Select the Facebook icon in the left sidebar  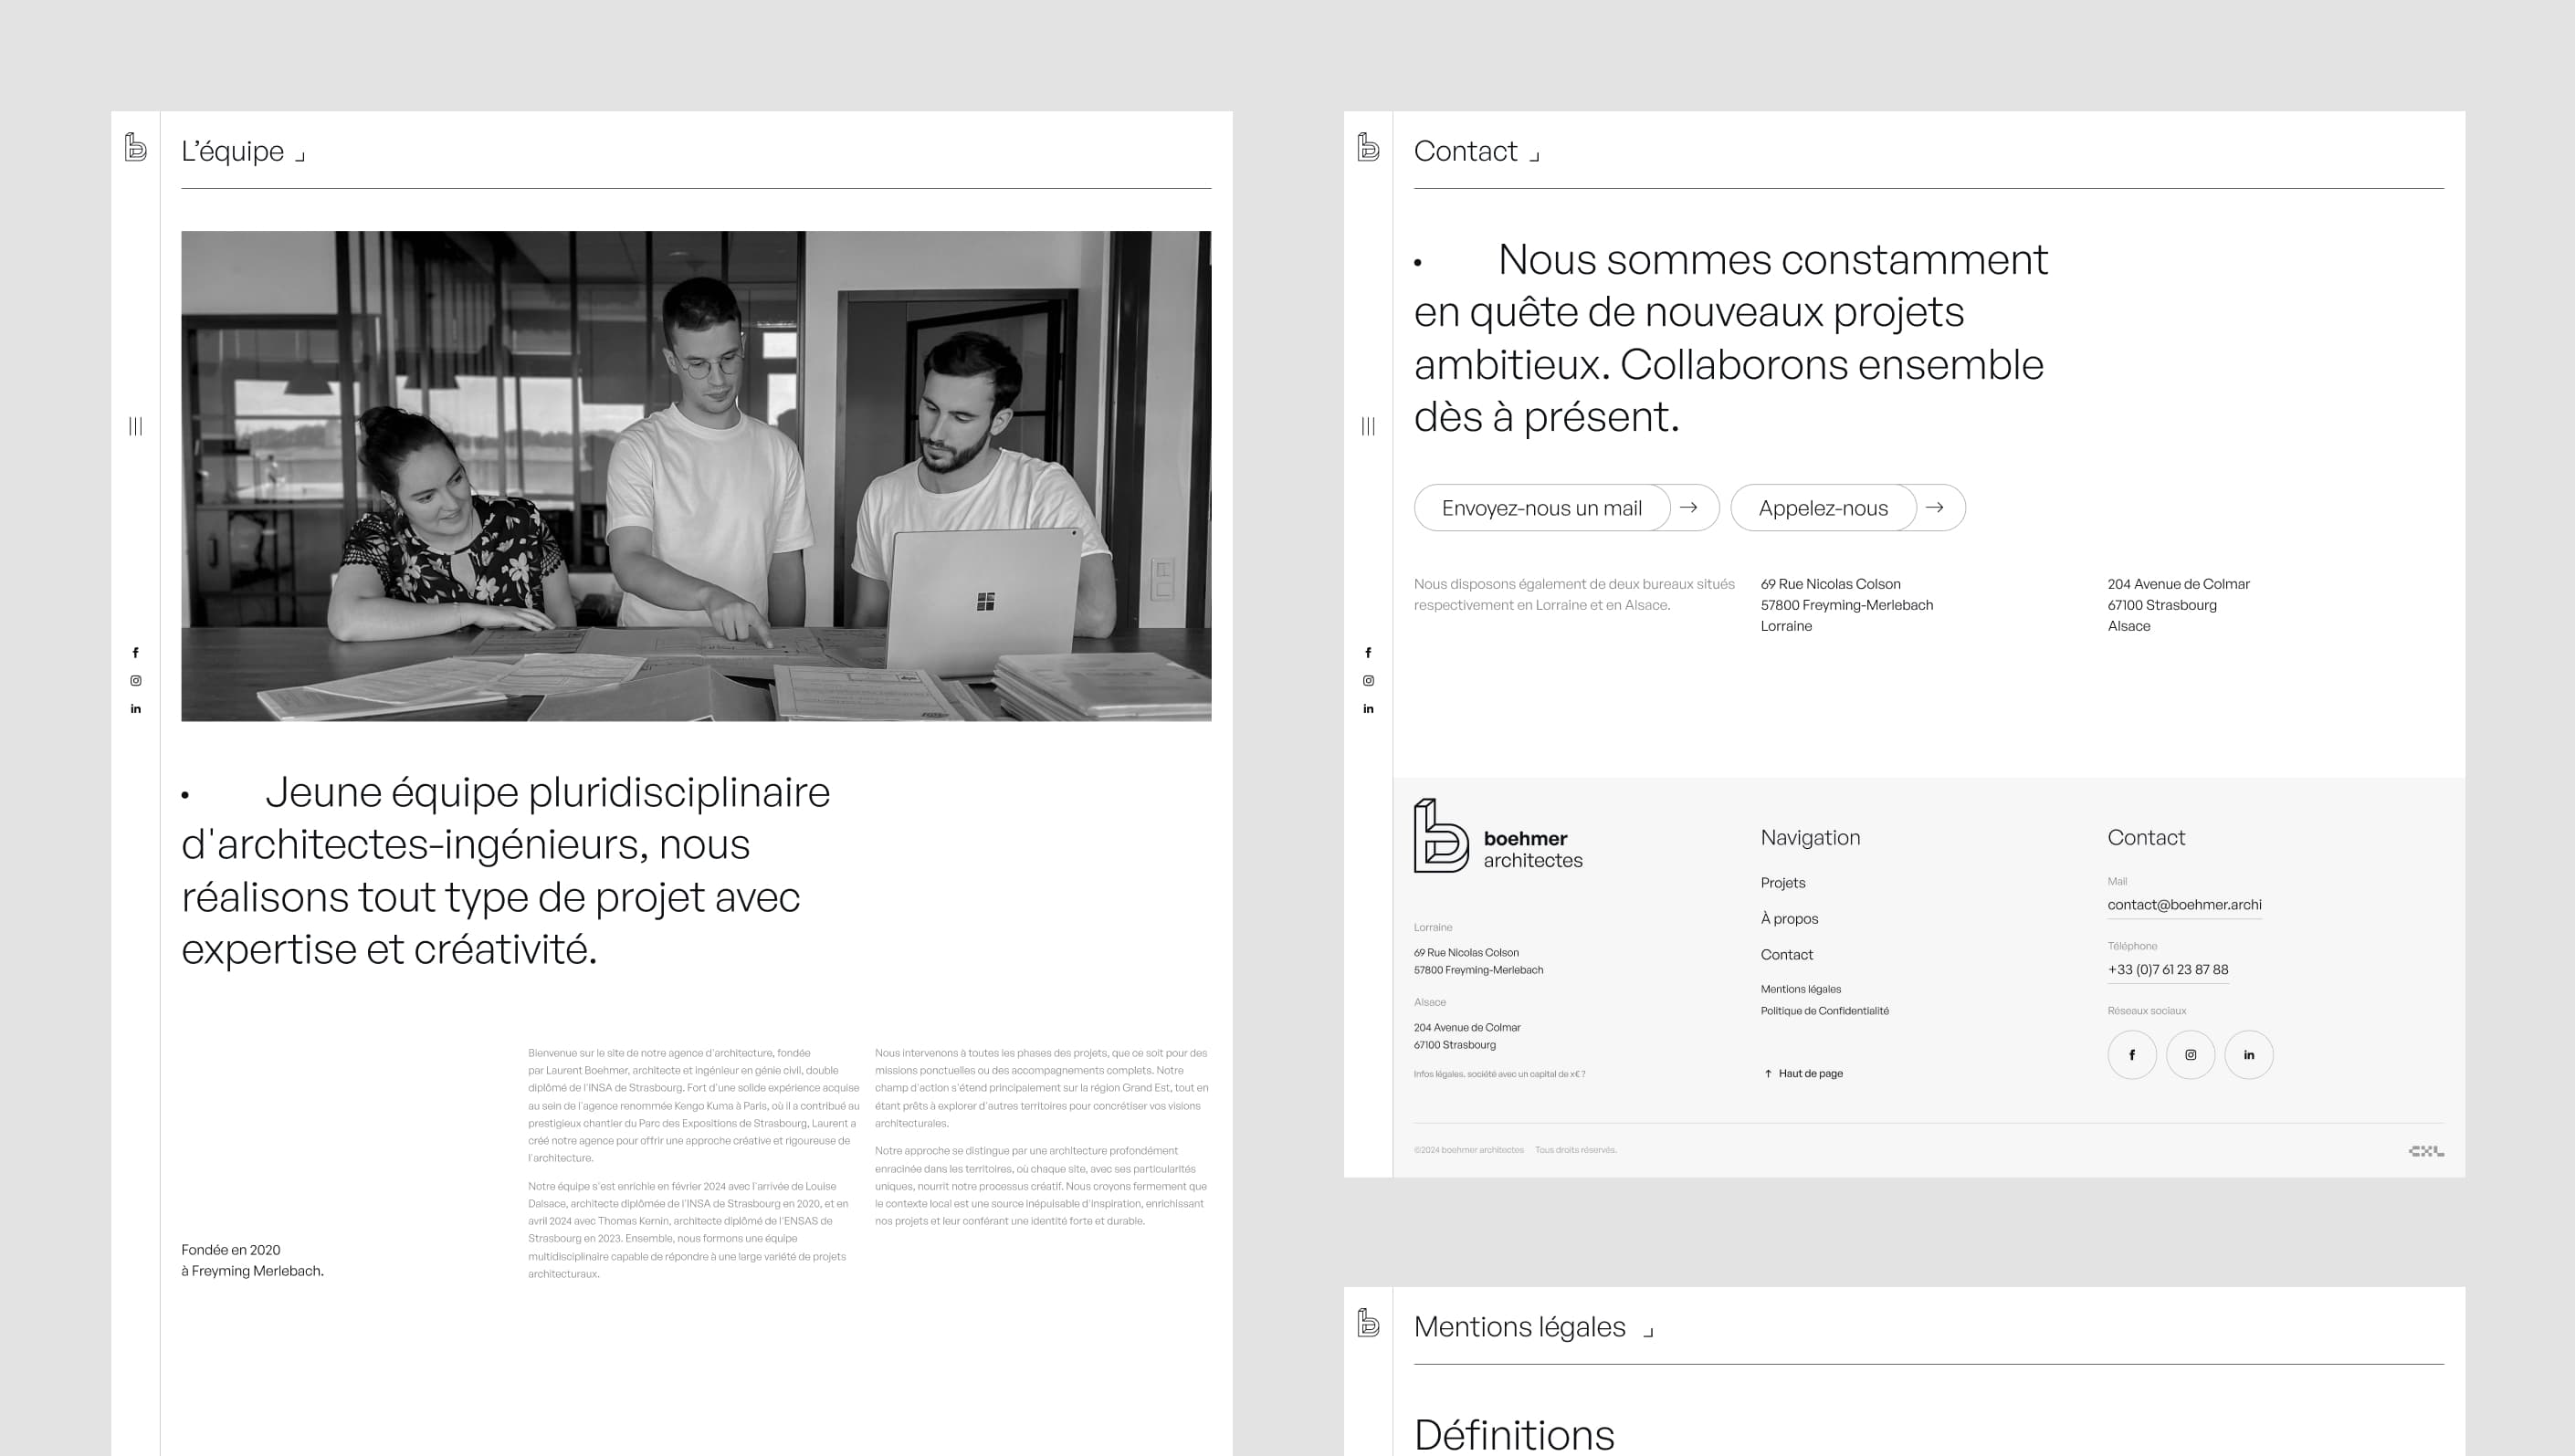click(136, 653)
